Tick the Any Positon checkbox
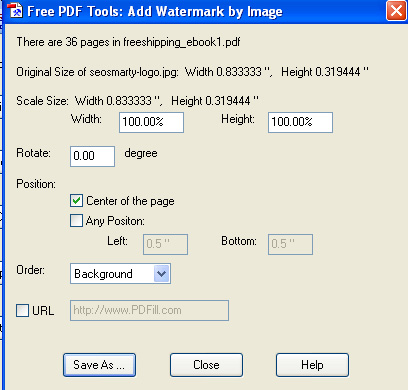This screenshot has height=390, width=408. [x=76, y=220]
